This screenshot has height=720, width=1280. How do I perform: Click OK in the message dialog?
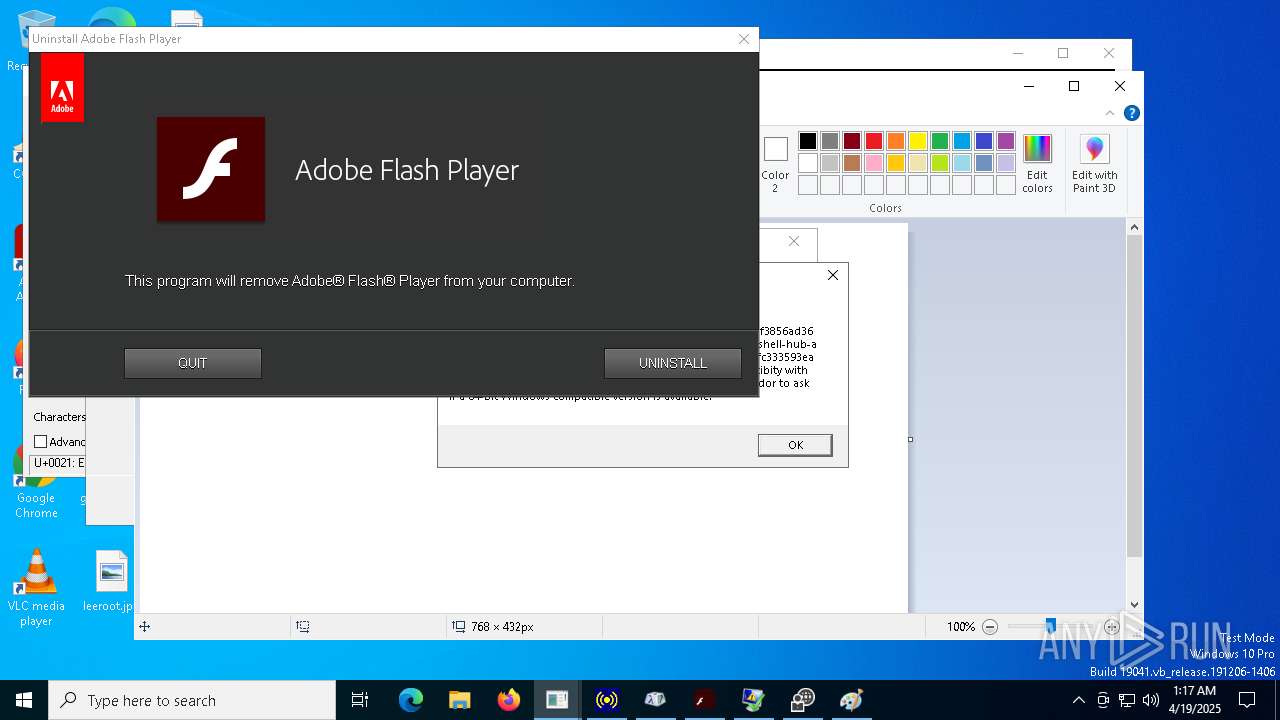[795, 445]
